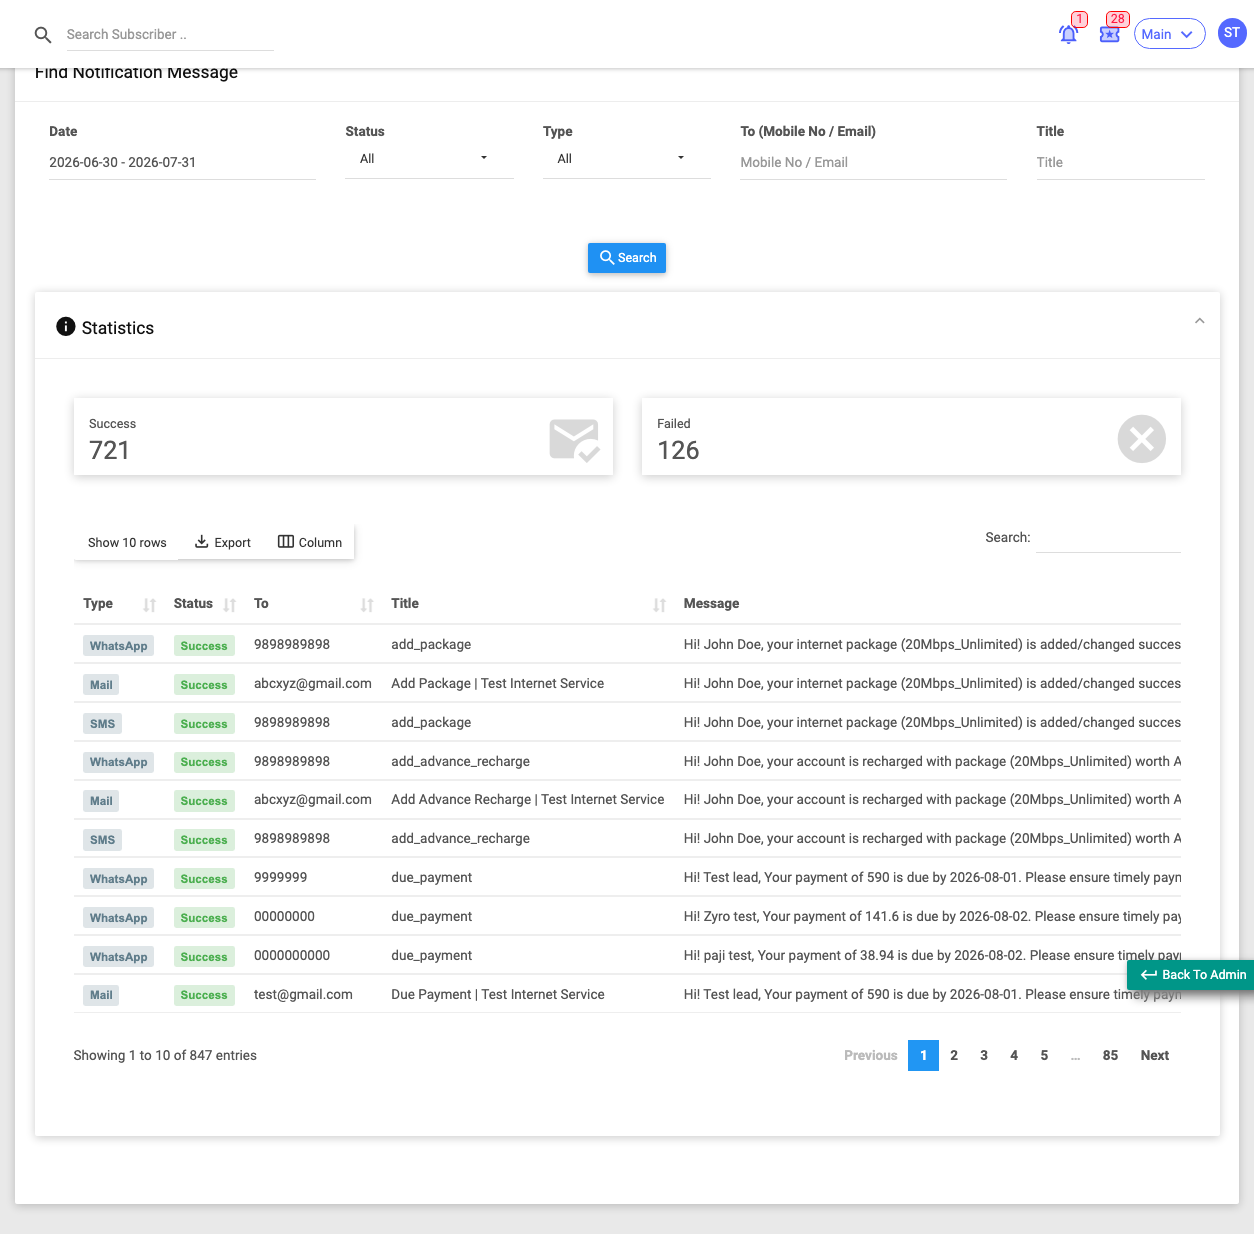Open the ticket icon with 28 badge
The height and width of the screenshot is (1234, 1254).
1109,34
